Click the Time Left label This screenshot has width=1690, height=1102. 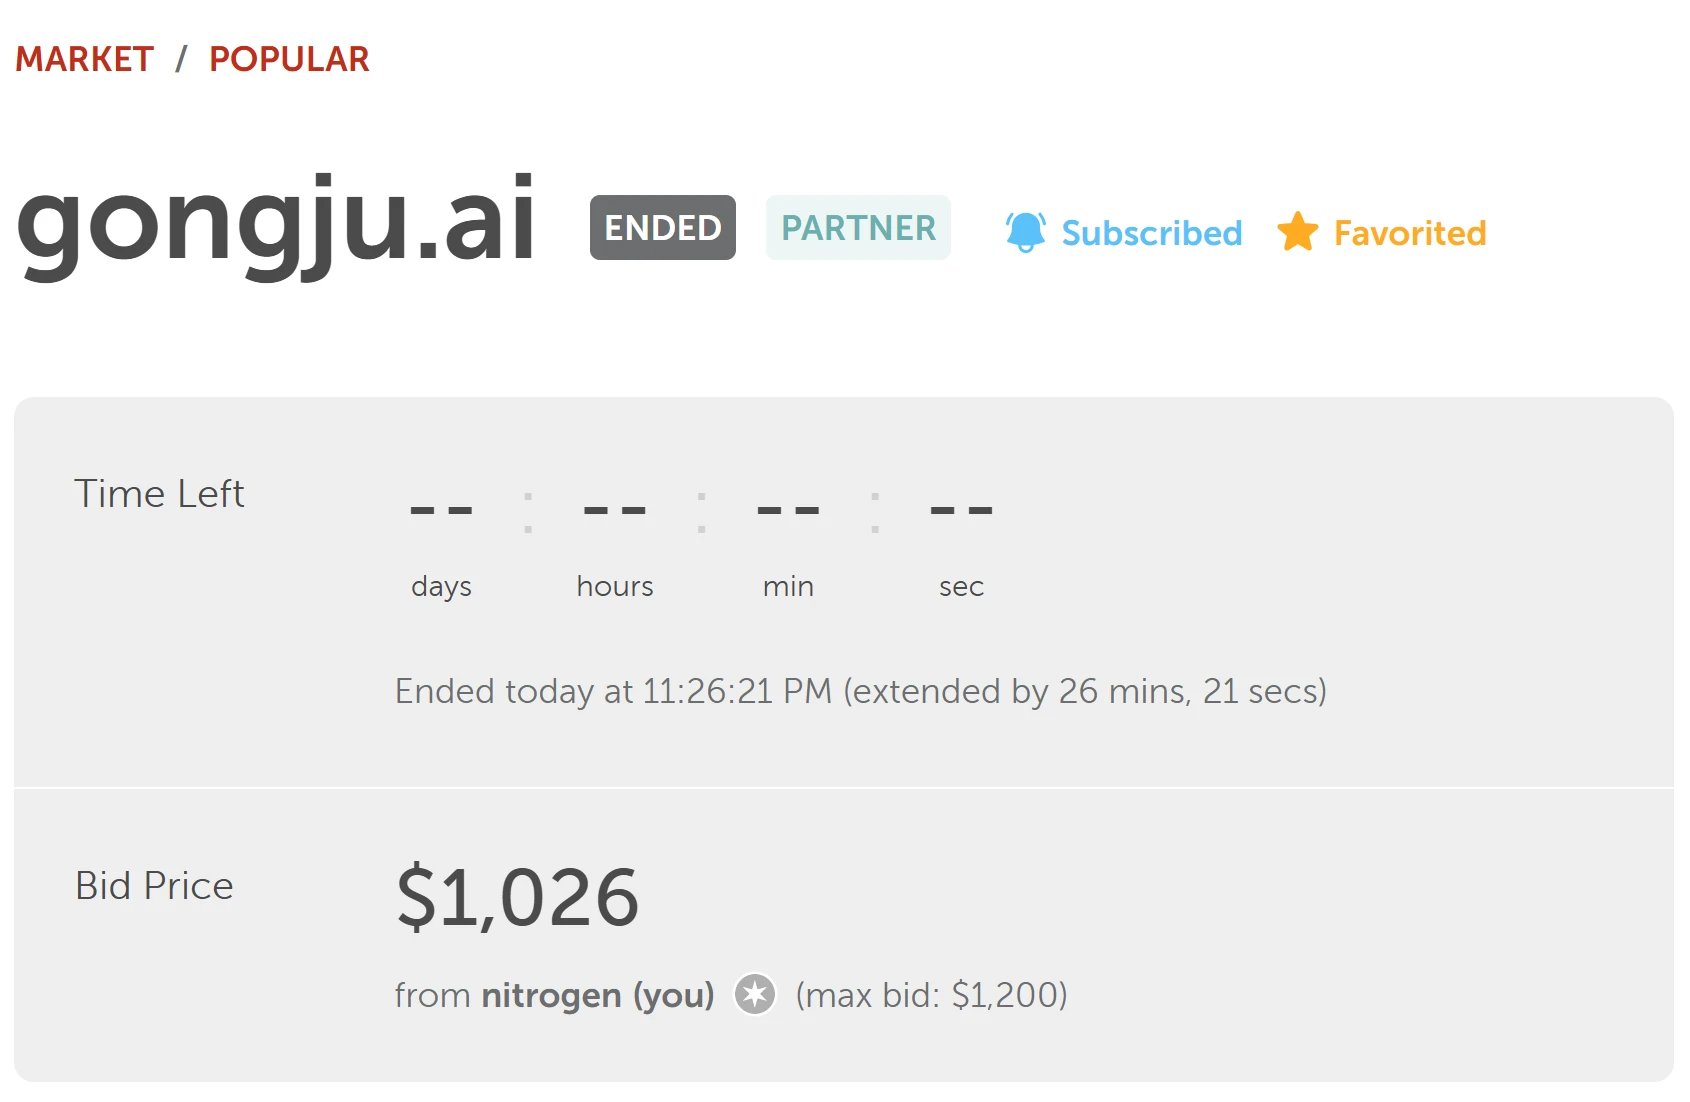coord(159,494)
